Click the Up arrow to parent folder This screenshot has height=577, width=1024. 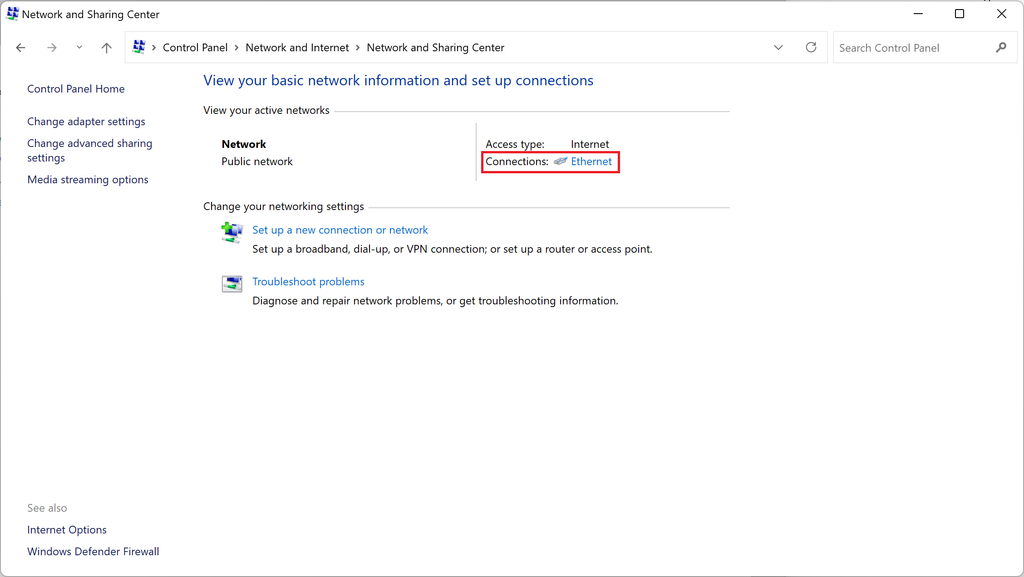pyautogui.click(x=107, y=48)
